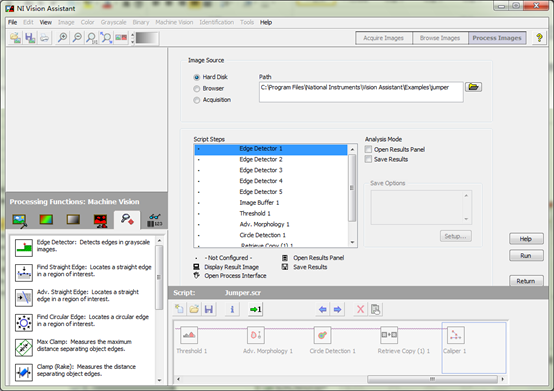The height and width of the screenshot is (391, 554).
Task: Open the View menu
Action: click(x=46, y=22)
